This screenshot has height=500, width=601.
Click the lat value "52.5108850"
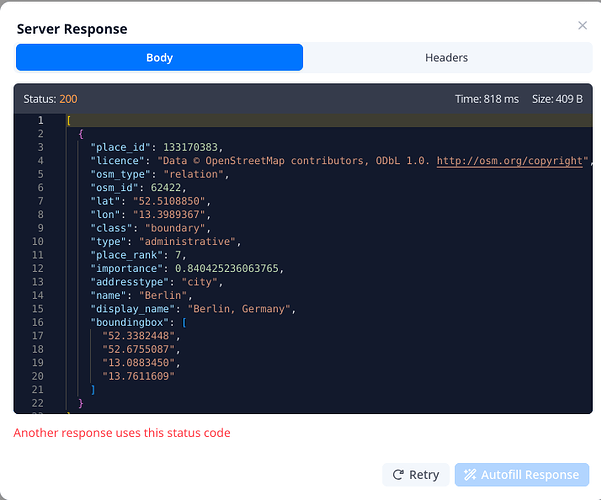(169, 201)
